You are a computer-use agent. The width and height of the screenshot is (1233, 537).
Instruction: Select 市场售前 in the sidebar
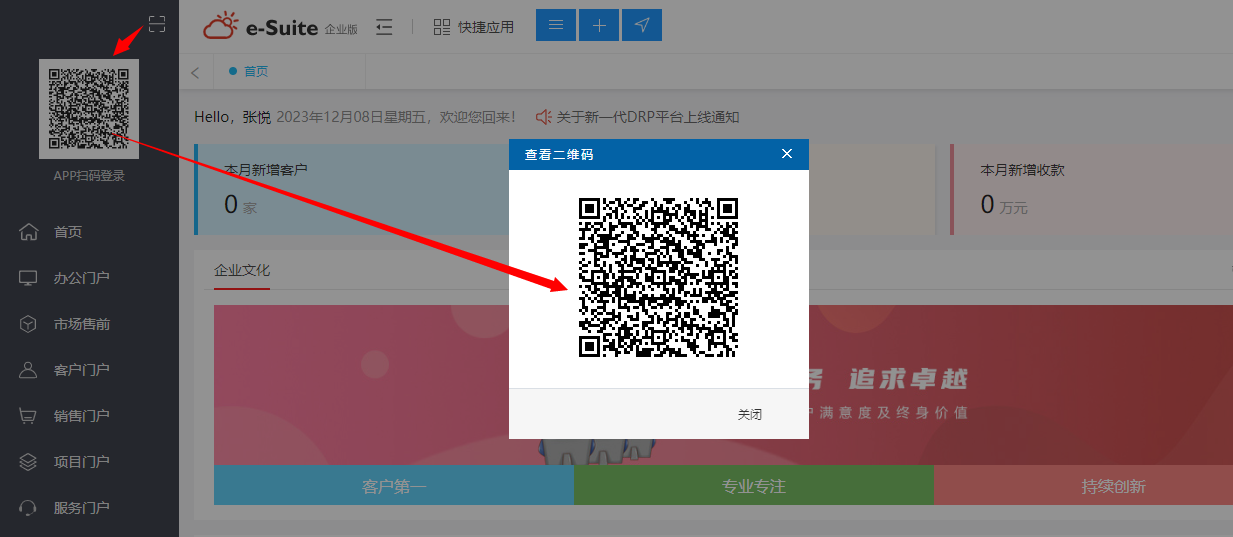click(x=81, y=324)
